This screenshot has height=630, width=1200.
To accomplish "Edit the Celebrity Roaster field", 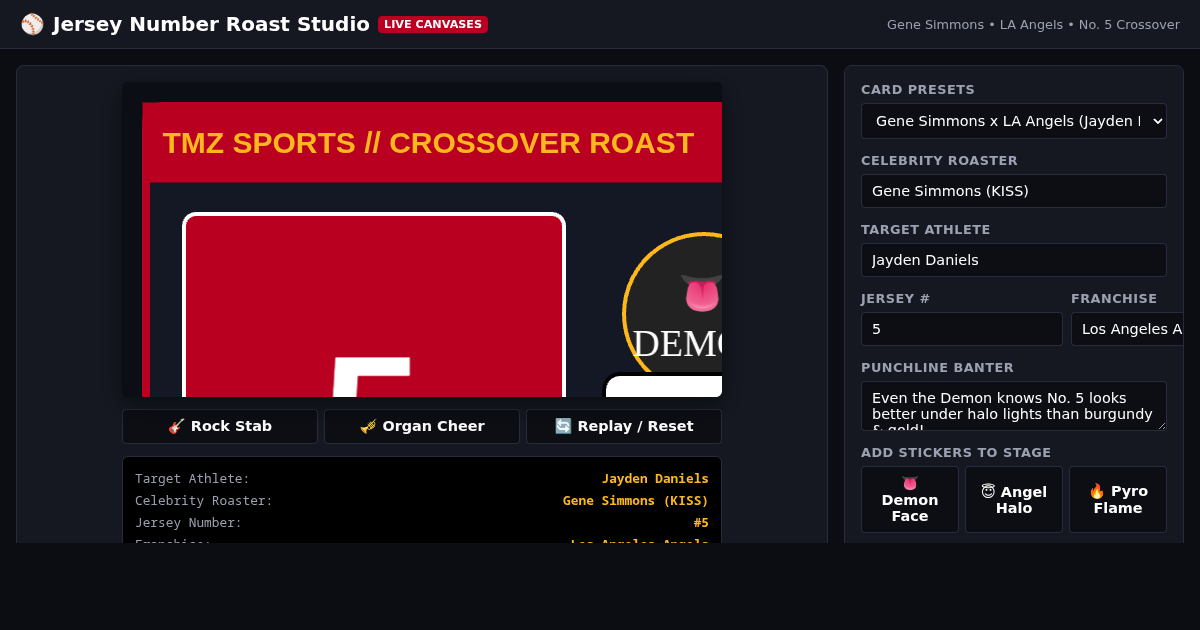I will click(x=1014, y=191).
